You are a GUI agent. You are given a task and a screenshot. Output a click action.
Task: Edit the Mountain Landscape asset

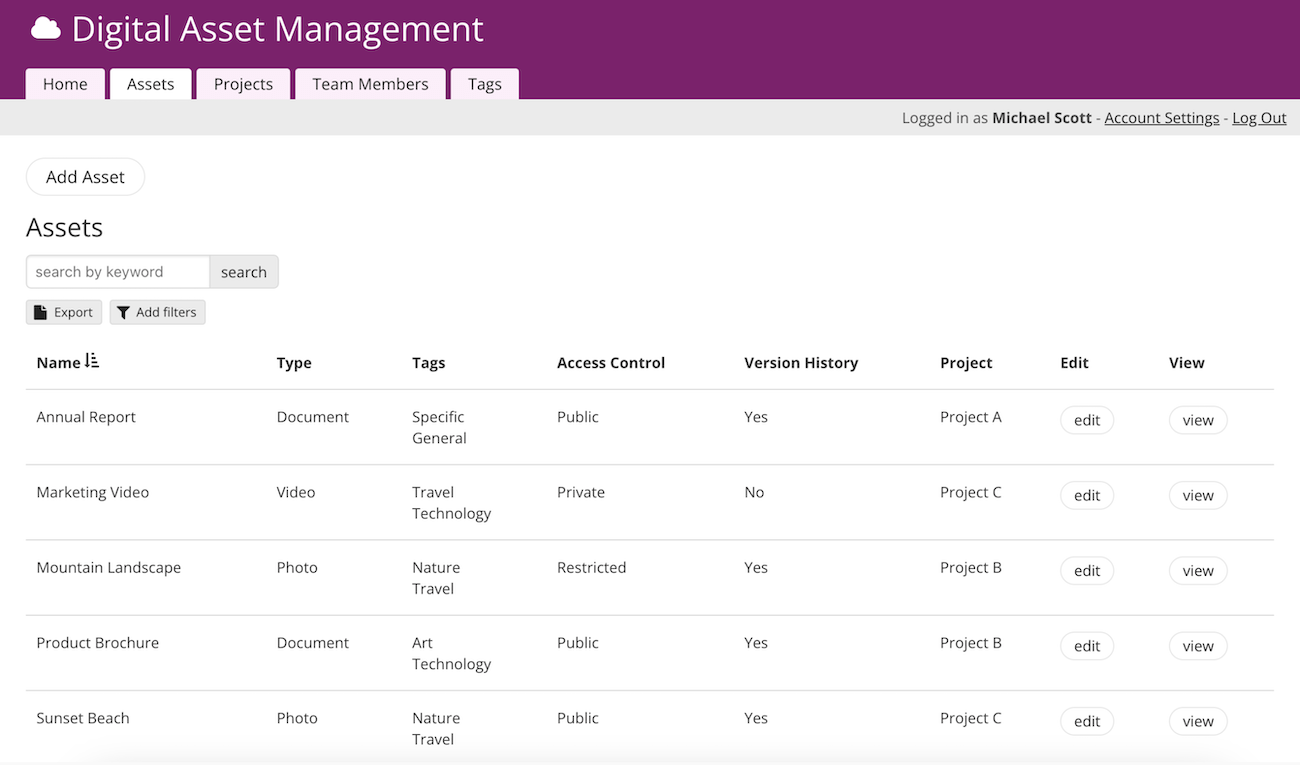tap(1087, 571)
